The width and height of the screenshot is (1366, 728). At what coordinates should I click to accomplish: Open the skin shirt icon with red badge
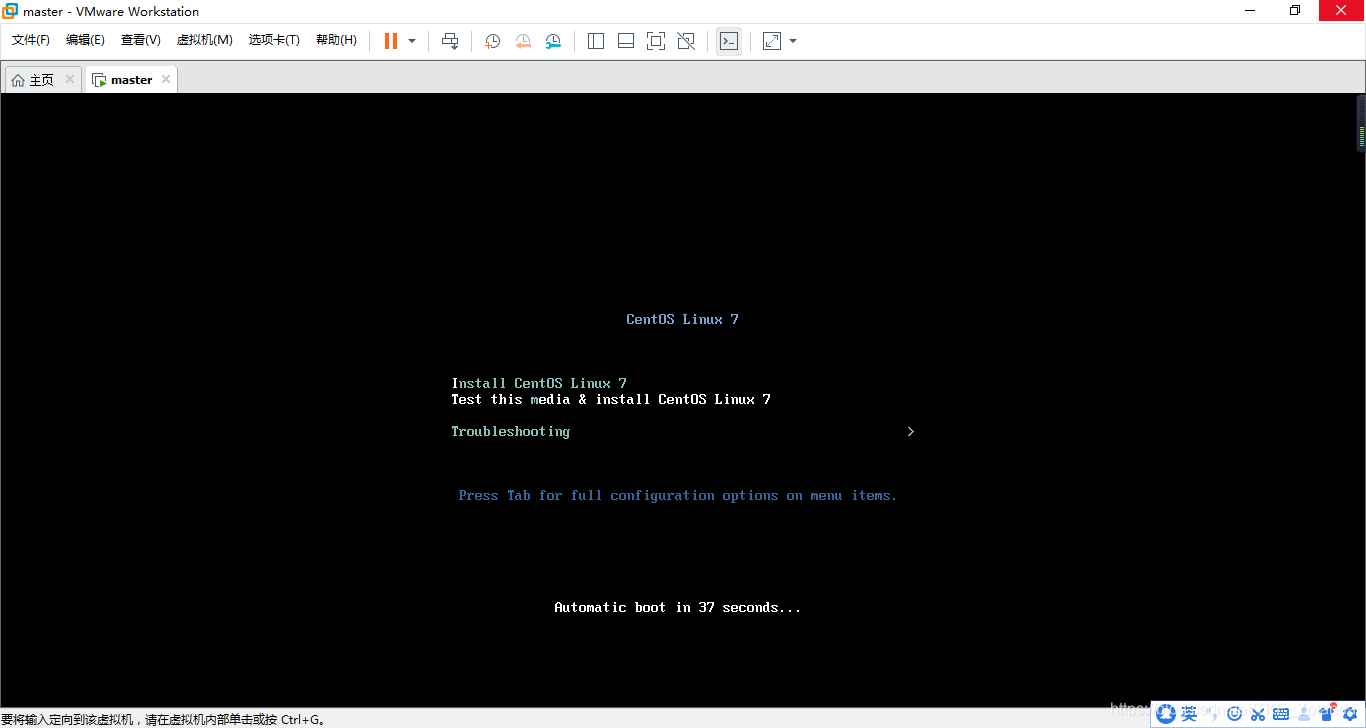pyautogui.click(x=1327, y=713)
